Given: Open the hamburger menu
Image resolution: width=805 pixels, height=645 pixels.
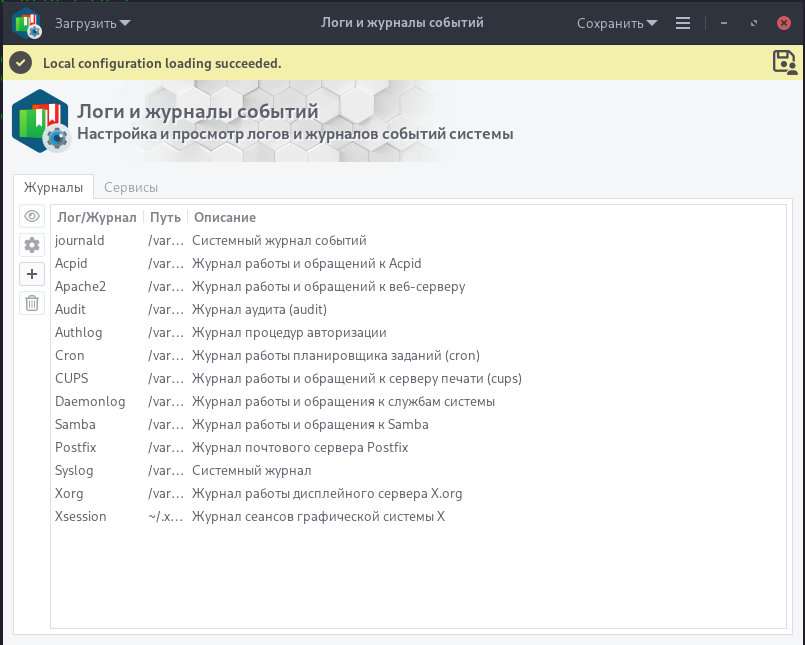Looking at the screenshot, I should [683, 23].
